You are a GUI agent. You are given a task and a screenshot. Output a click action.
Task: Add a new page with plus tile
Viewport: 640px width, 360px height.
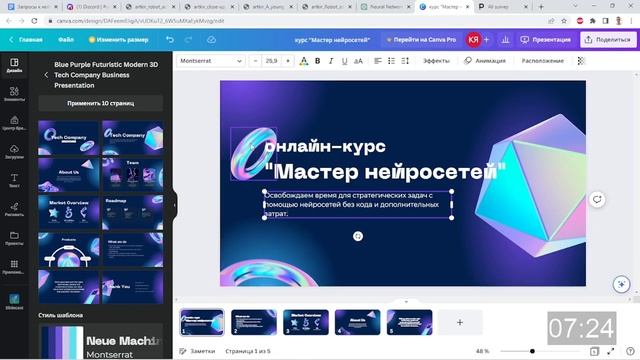click(460, 322)
